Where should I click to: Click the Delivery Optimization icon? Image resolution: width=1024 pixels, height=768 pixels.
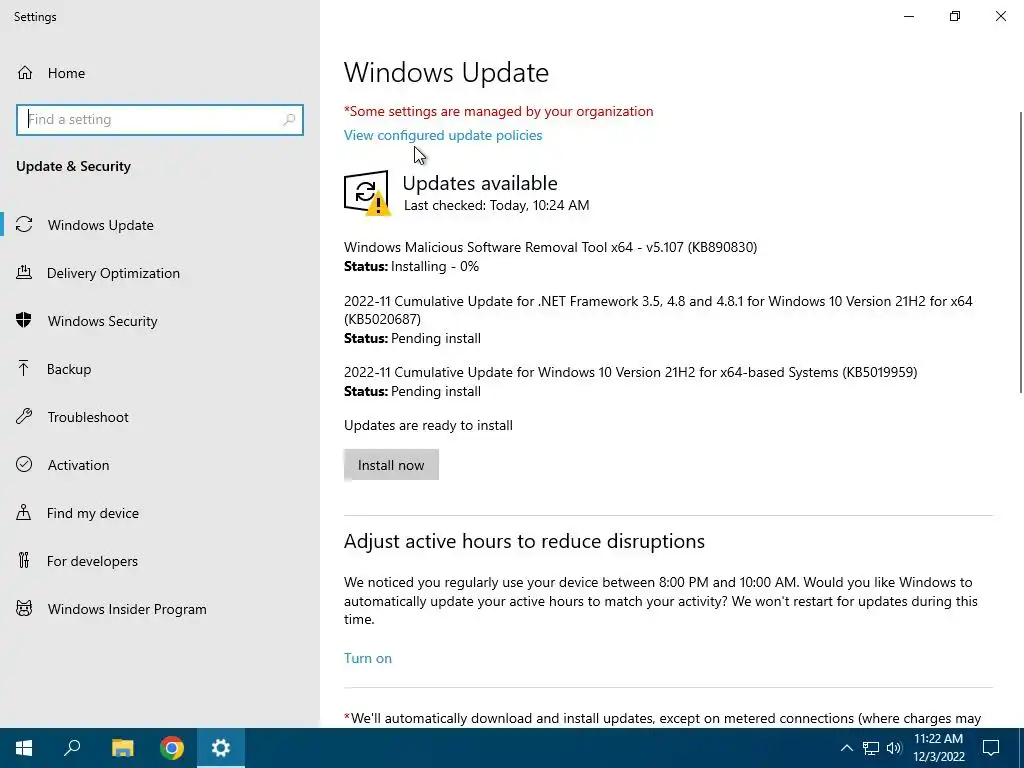[24, 272]
